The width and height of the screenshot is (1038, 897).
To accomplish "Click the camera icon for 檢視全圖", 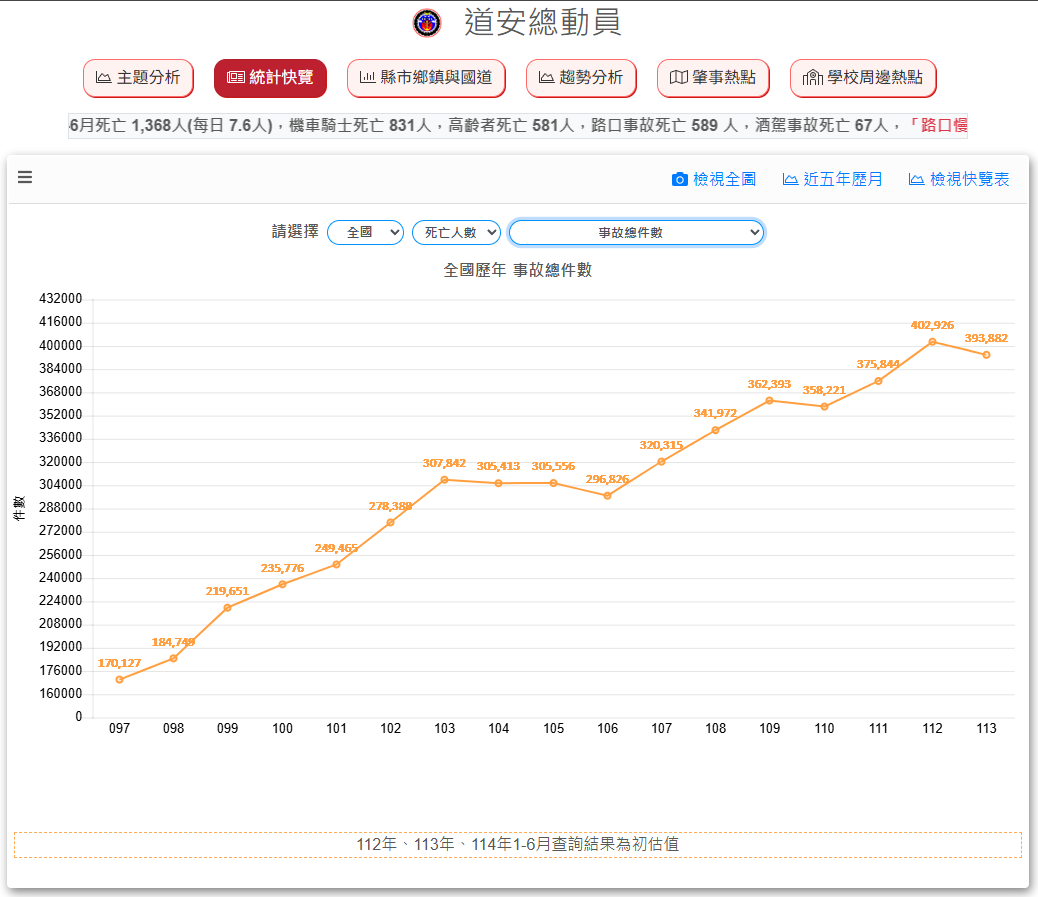I will 680,180.
